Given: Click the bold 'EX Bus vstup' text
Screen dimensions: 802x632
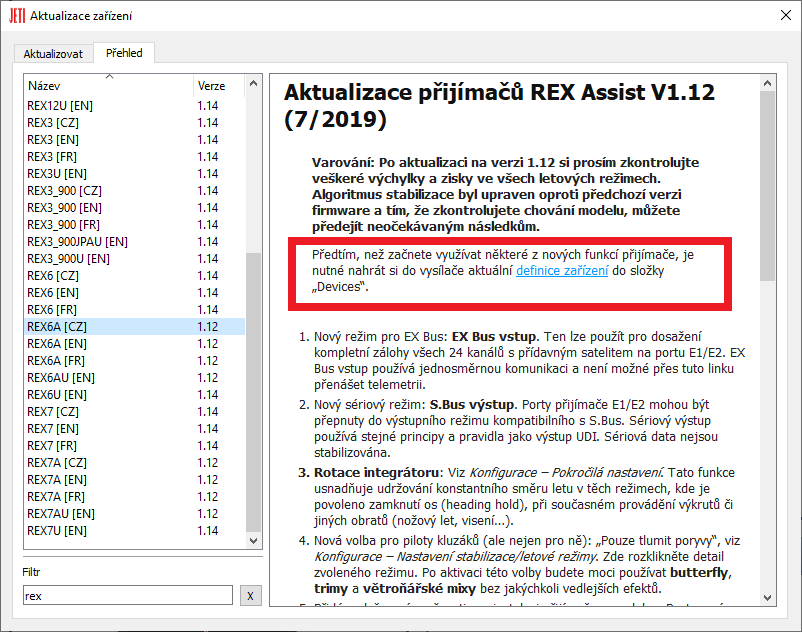Looking at the screenshot, I should click(494, 336).
